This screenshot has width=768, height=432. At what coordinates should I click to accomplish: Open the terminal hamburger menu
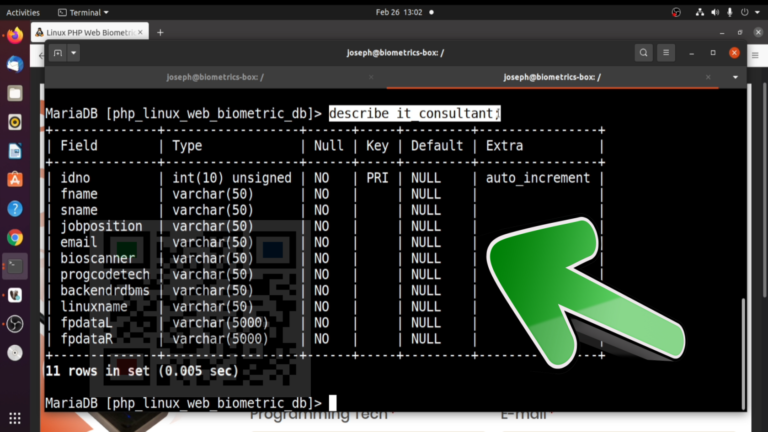pyautogui.click(x=667, y=52)
